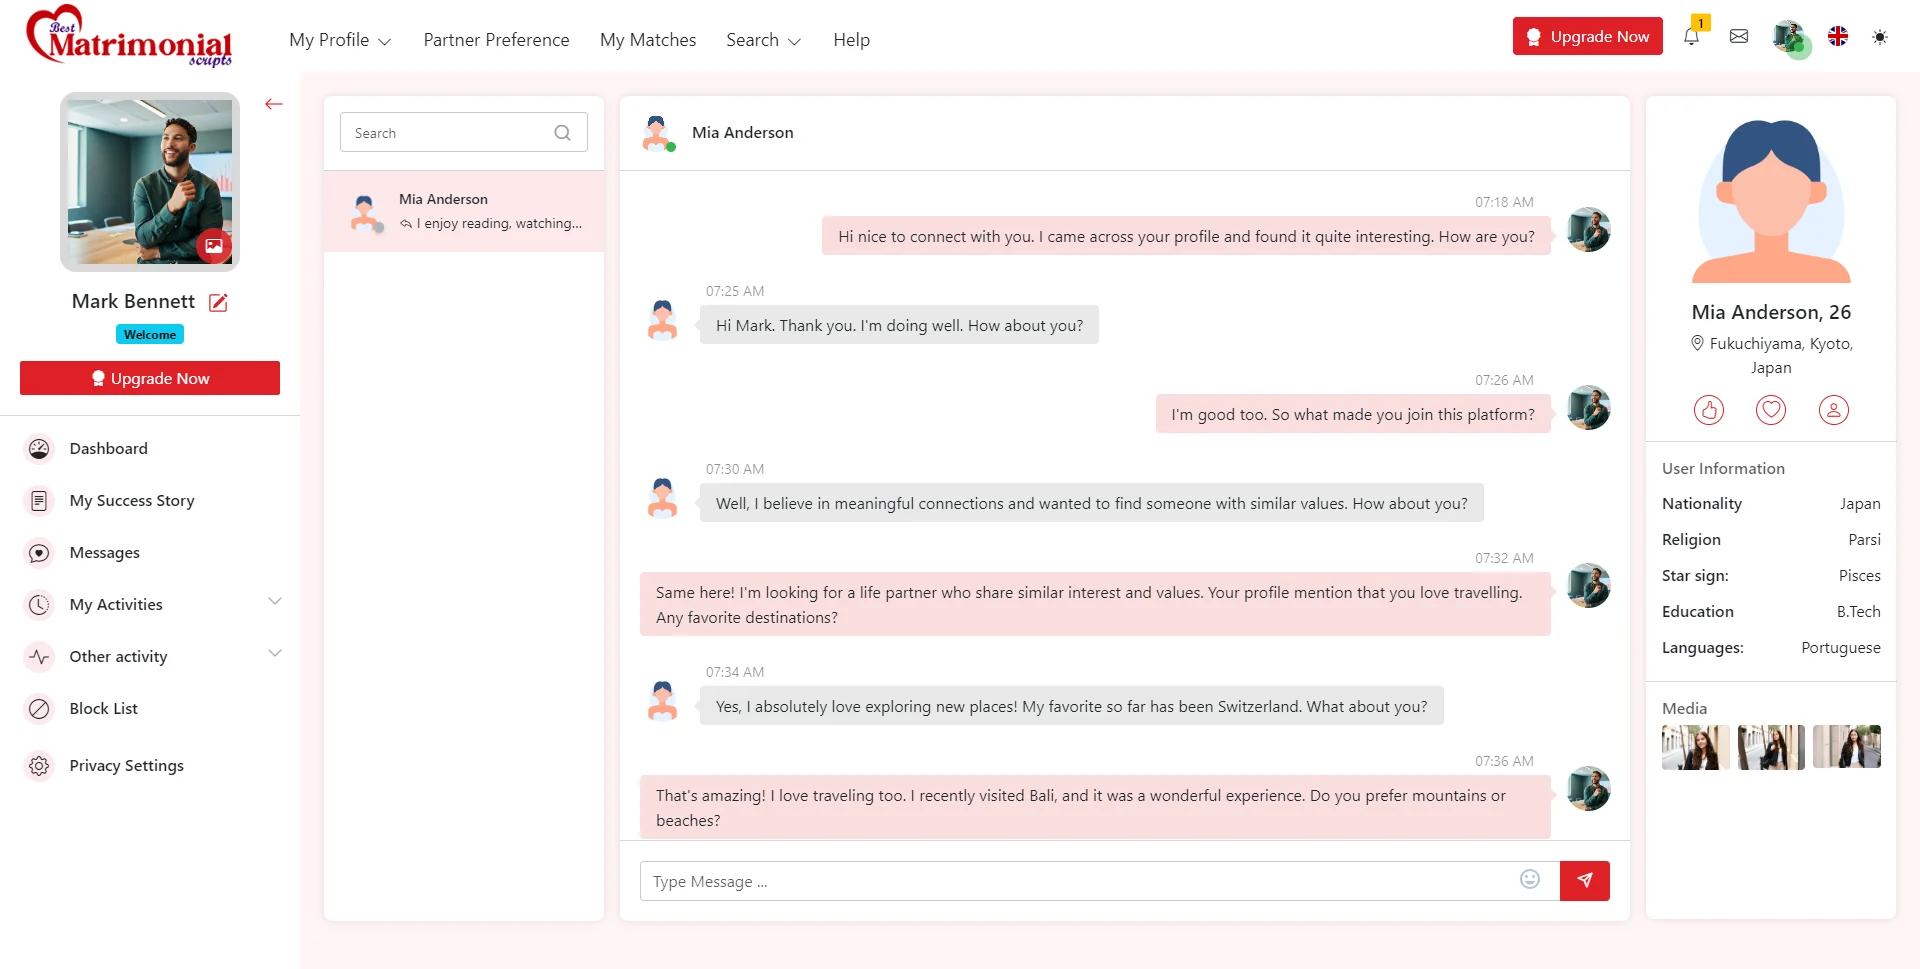Send message with the red paper plane button
The height and width of the screenshot is (969, 1920).
point(1584,881)
